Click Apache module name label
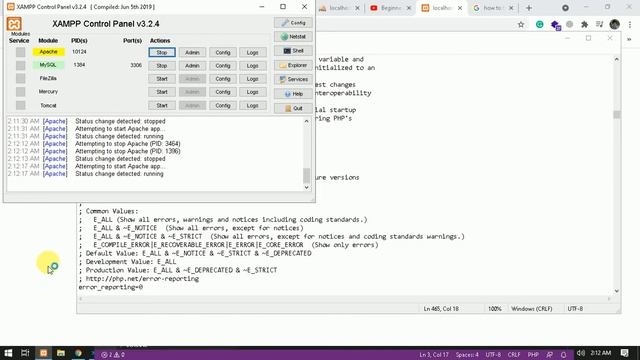The height and width of the screenshot is (360, 640). tap(49, 52)
